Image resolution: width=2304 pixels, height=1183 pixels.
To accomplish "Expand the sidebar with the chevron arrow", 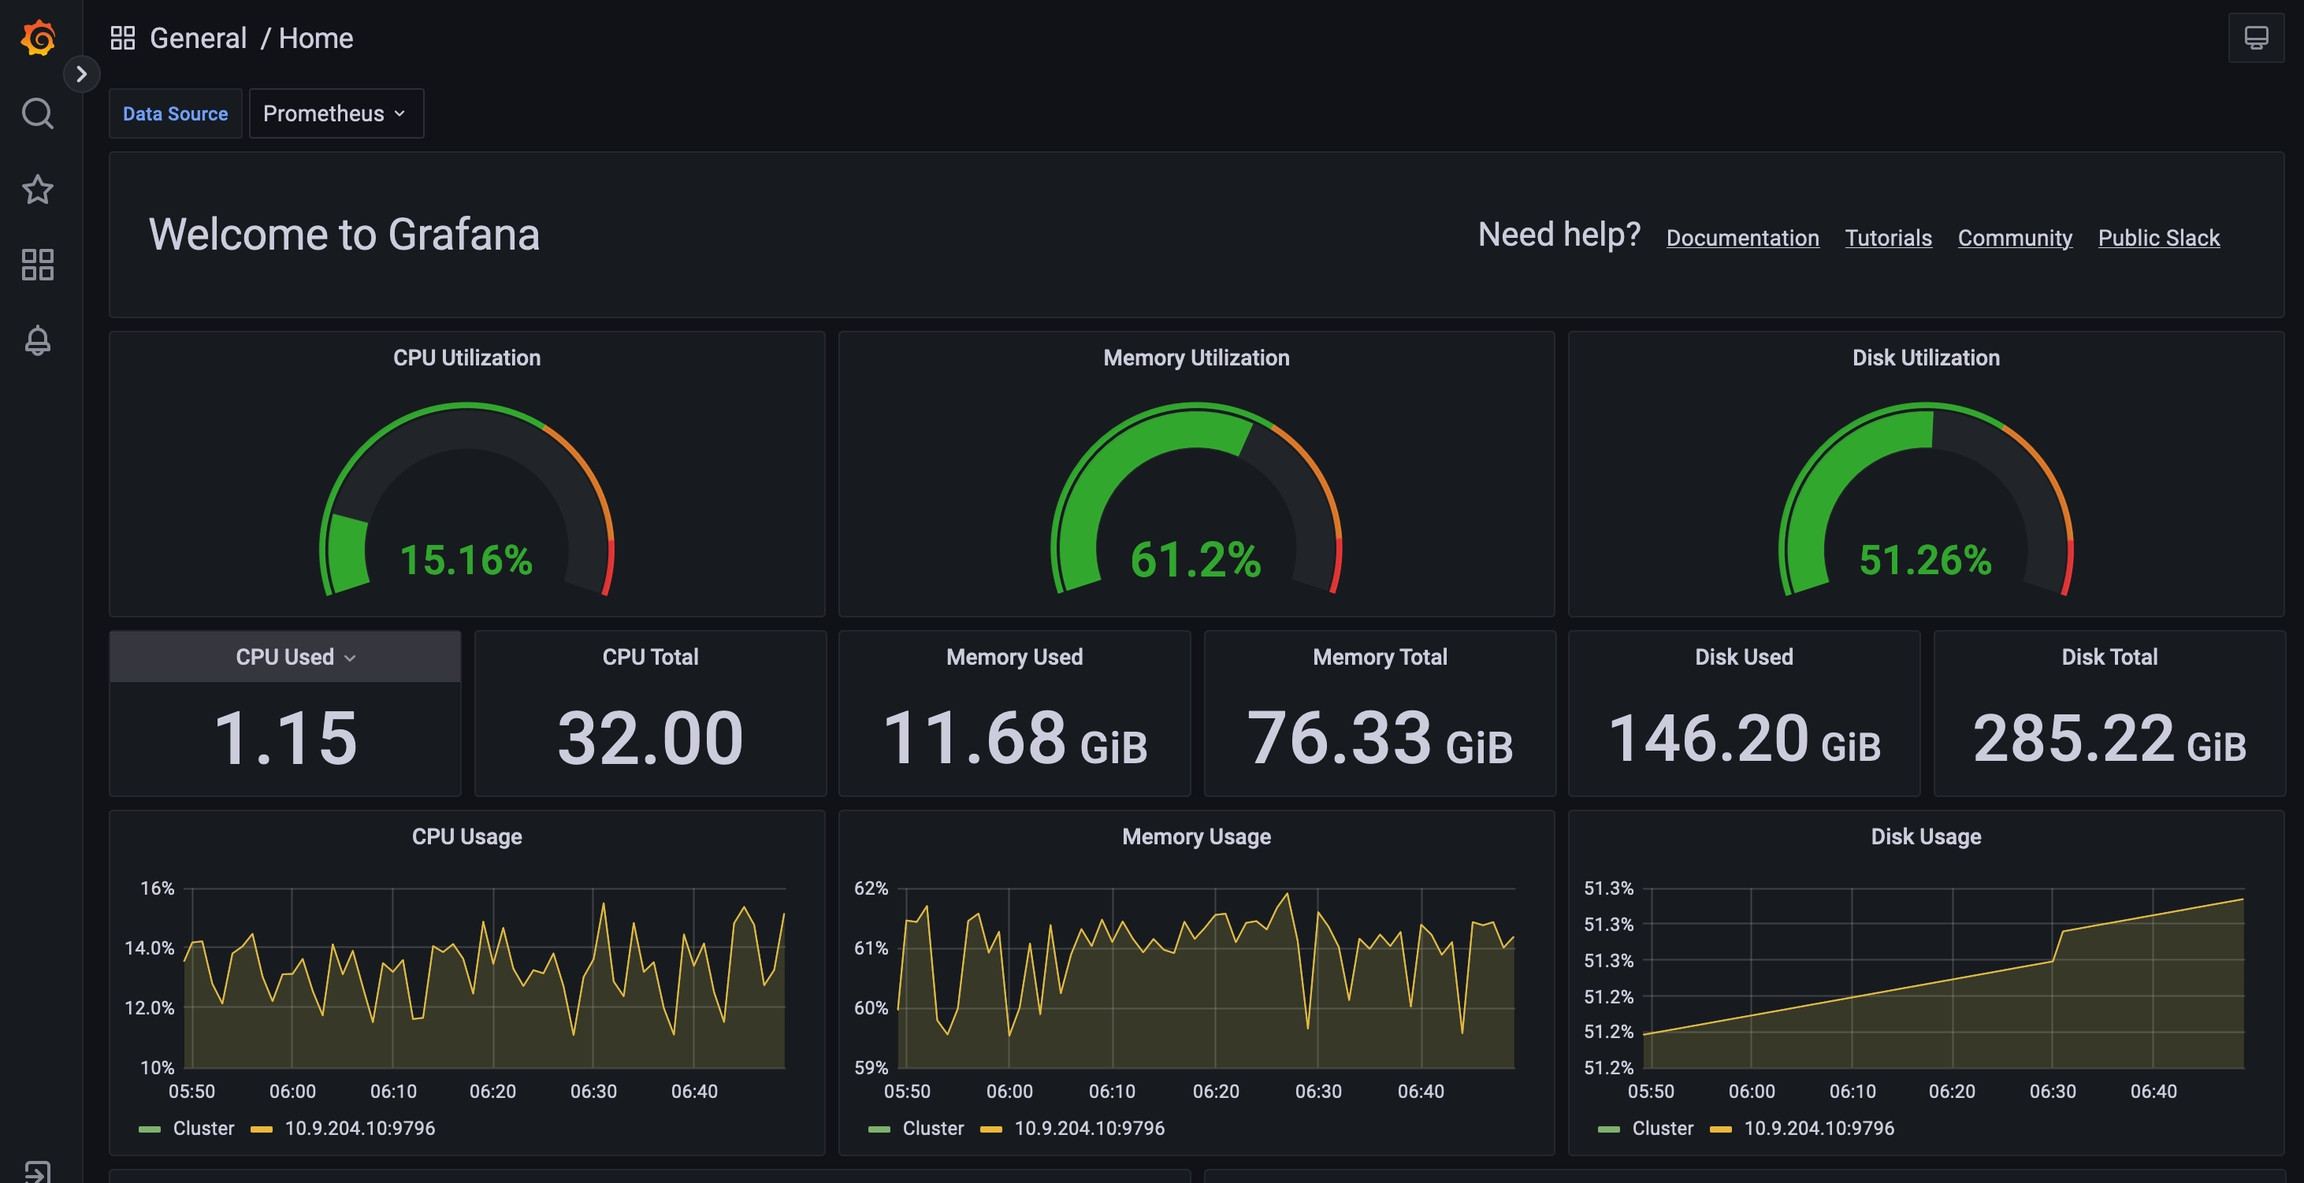I will coord(82,74).
